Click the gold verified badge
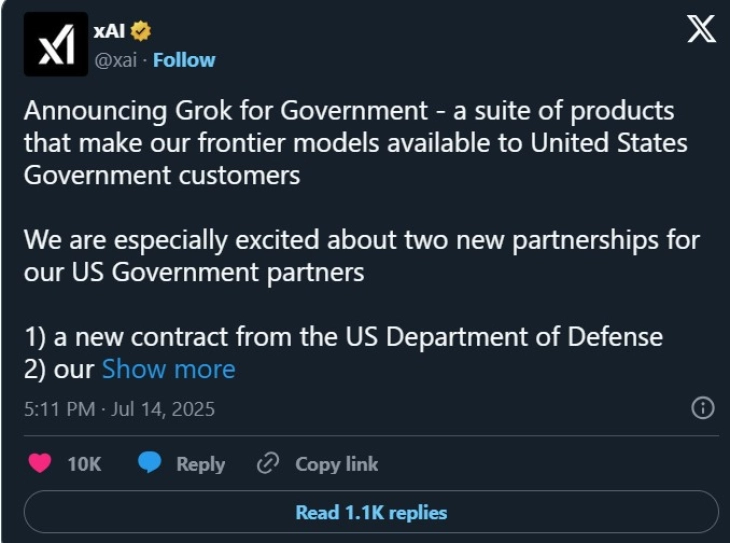Image resolution: width=730 pixels, height=543 pixels. pyautogui.click(x=141, y=31)
